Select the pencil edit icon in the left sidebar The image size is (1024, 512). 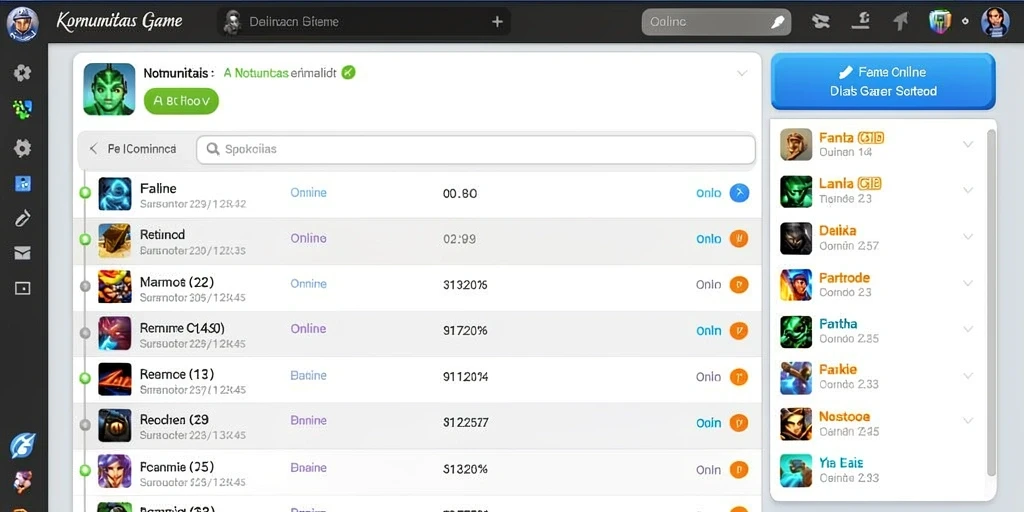tap(22, 218)
